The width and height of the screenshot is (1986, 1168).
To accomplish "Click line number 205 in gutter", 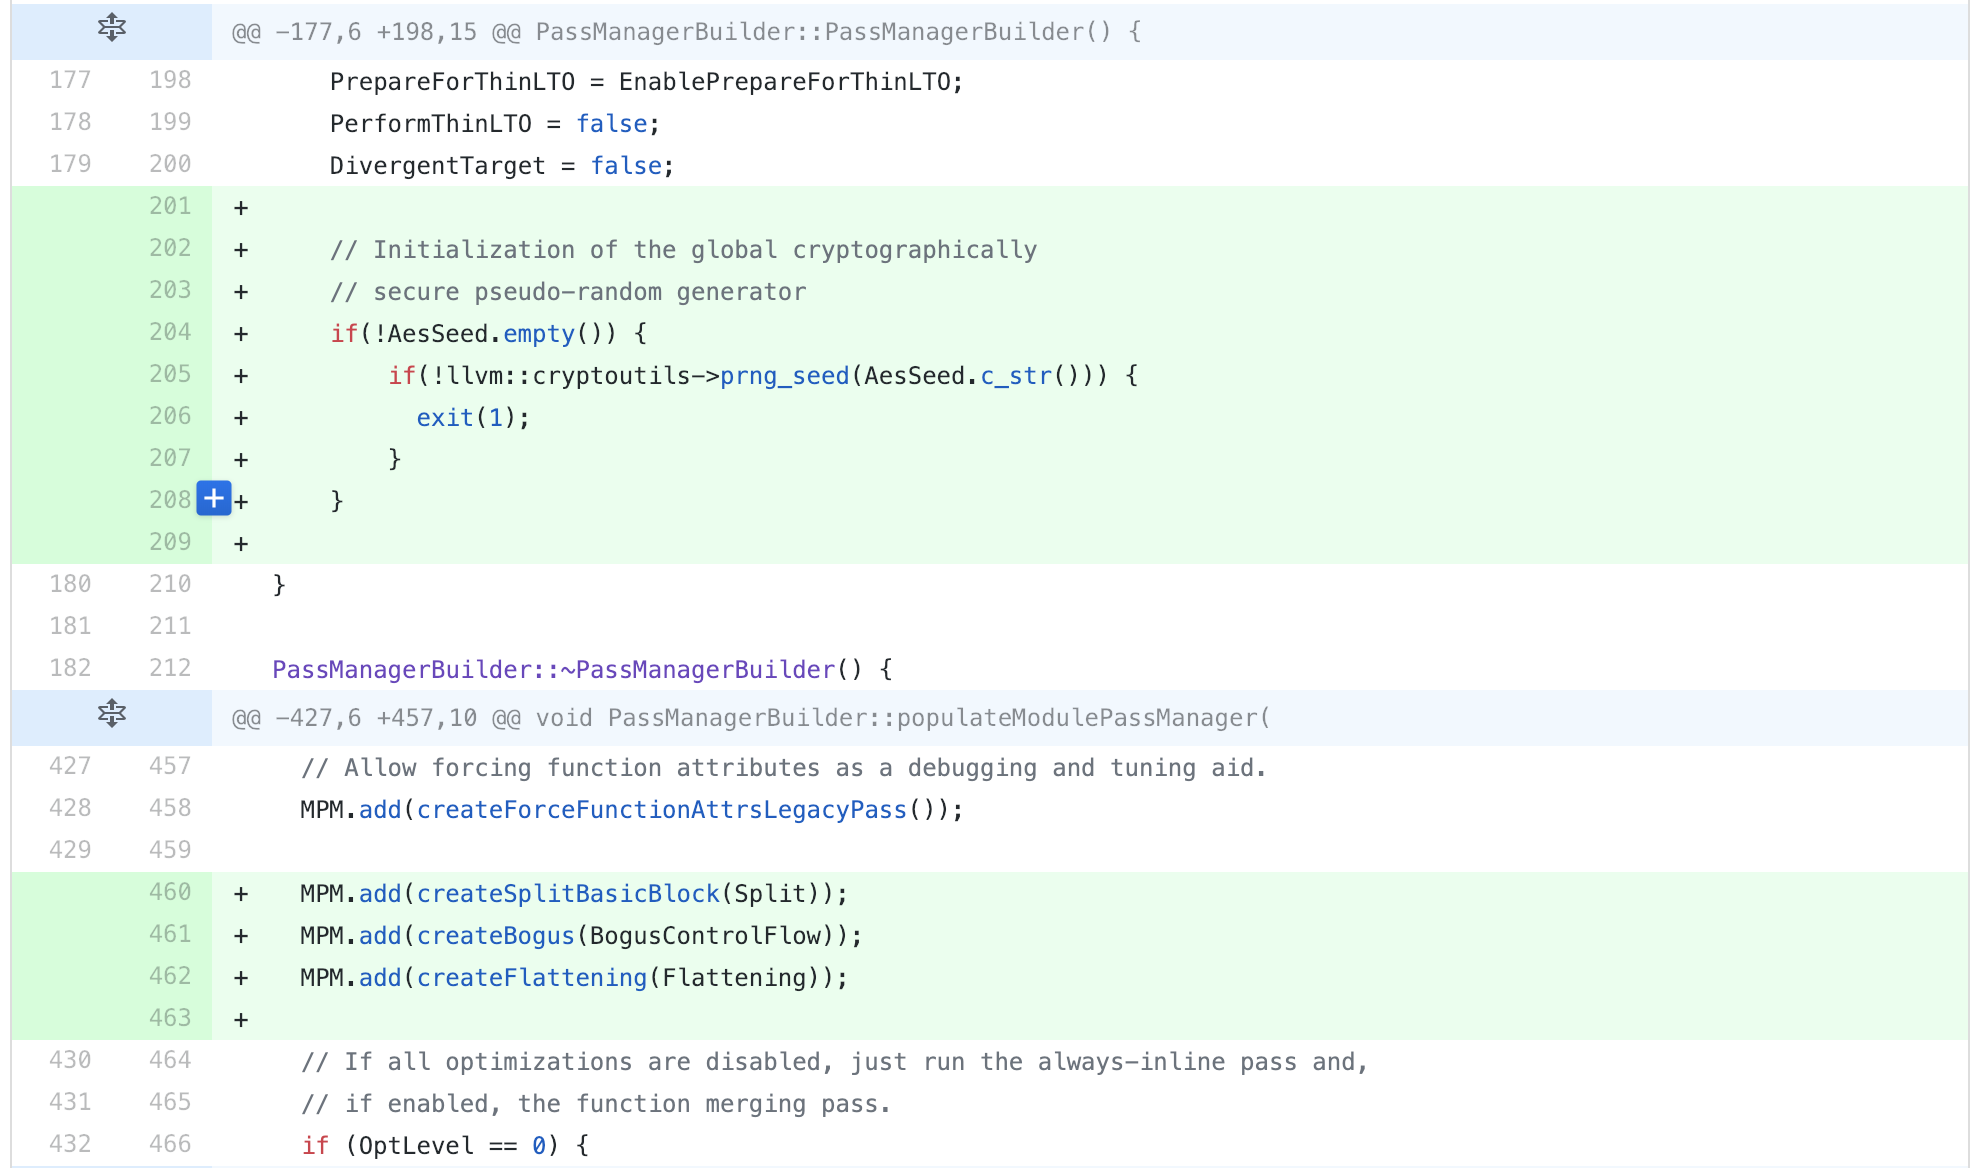I will [169, 374].
